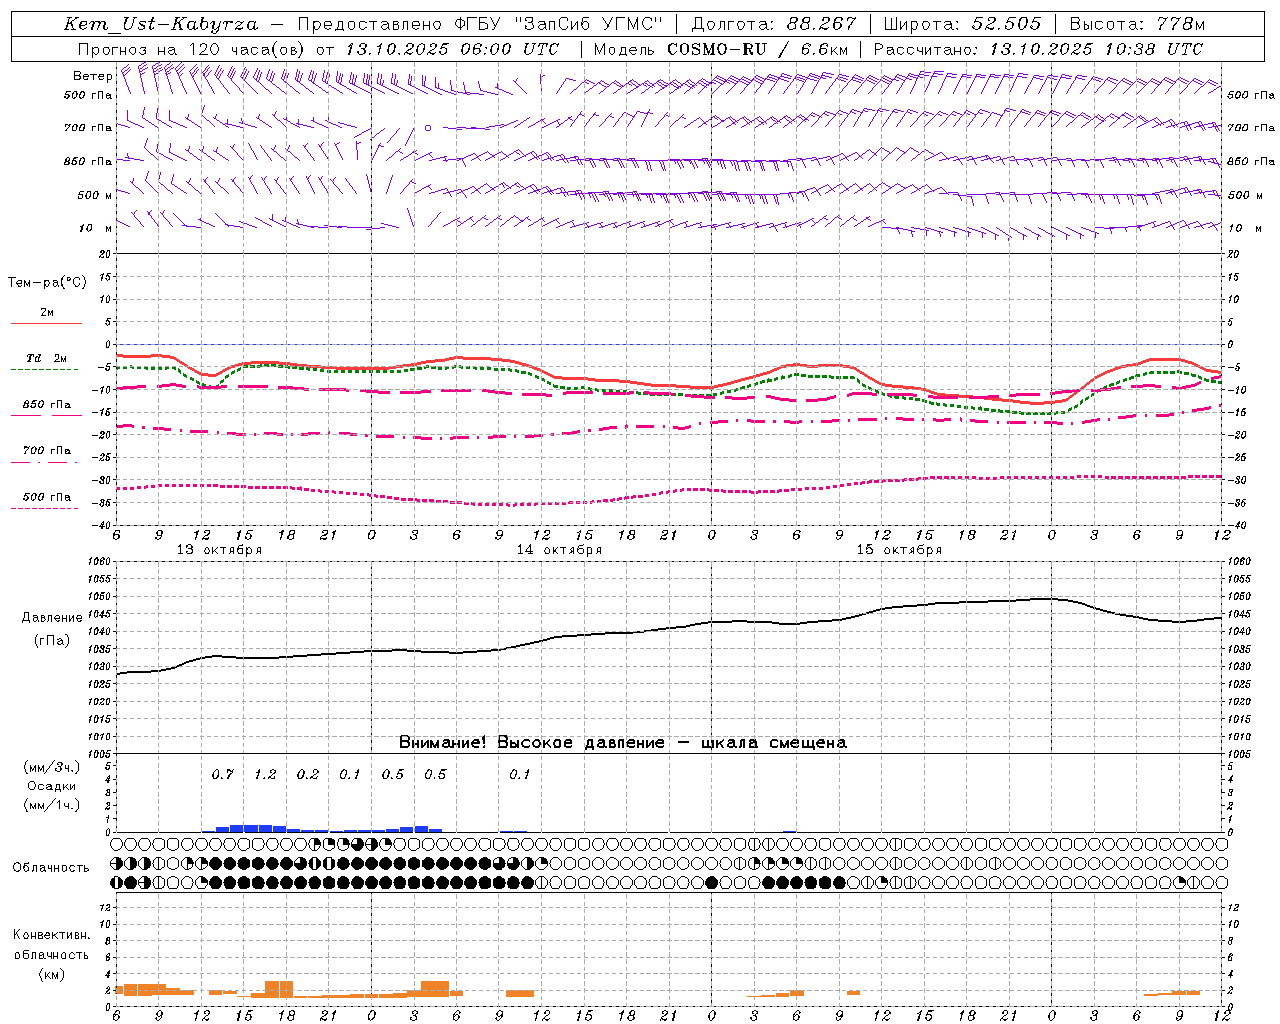The image size is (1280, 1024).
Task: Click the 'Облачность' cloud cover label
Action: (x=51, y=867)
